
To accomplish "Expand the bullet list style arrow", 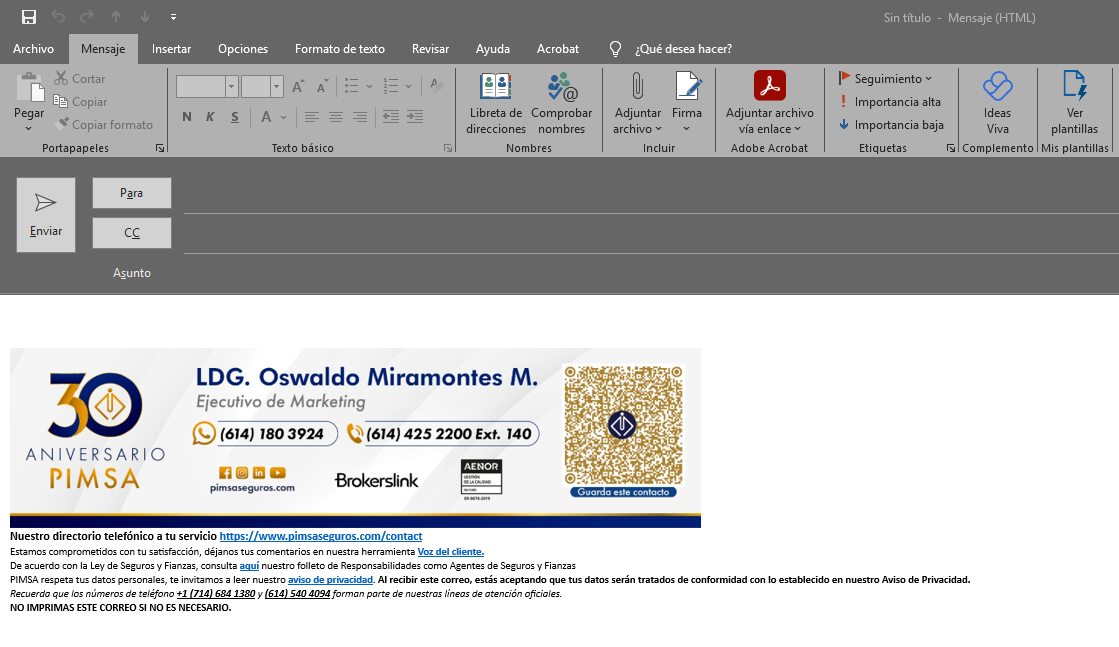I will point(369,86).
